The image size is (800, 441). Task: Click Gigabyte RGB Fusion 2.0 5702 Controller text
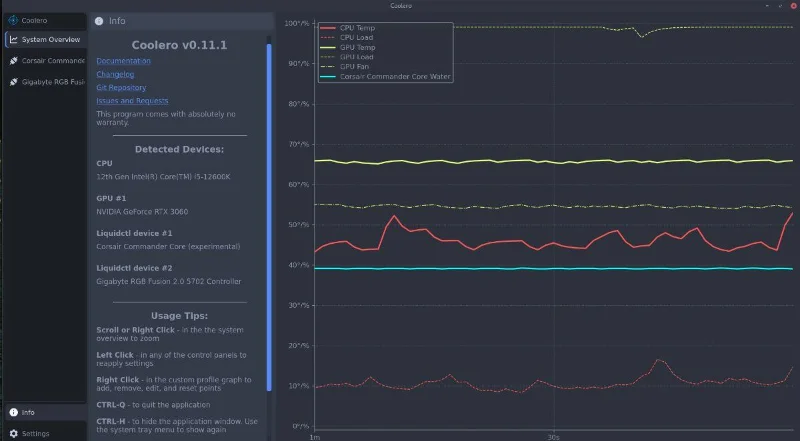(x=168, y=281)
